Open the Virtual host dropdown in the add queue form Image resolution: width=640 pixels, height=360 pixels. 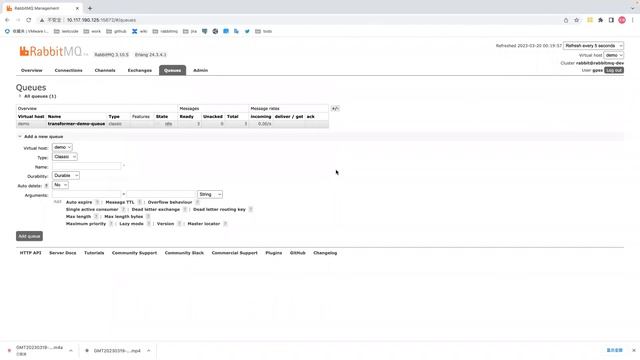(x=62, y=147)
